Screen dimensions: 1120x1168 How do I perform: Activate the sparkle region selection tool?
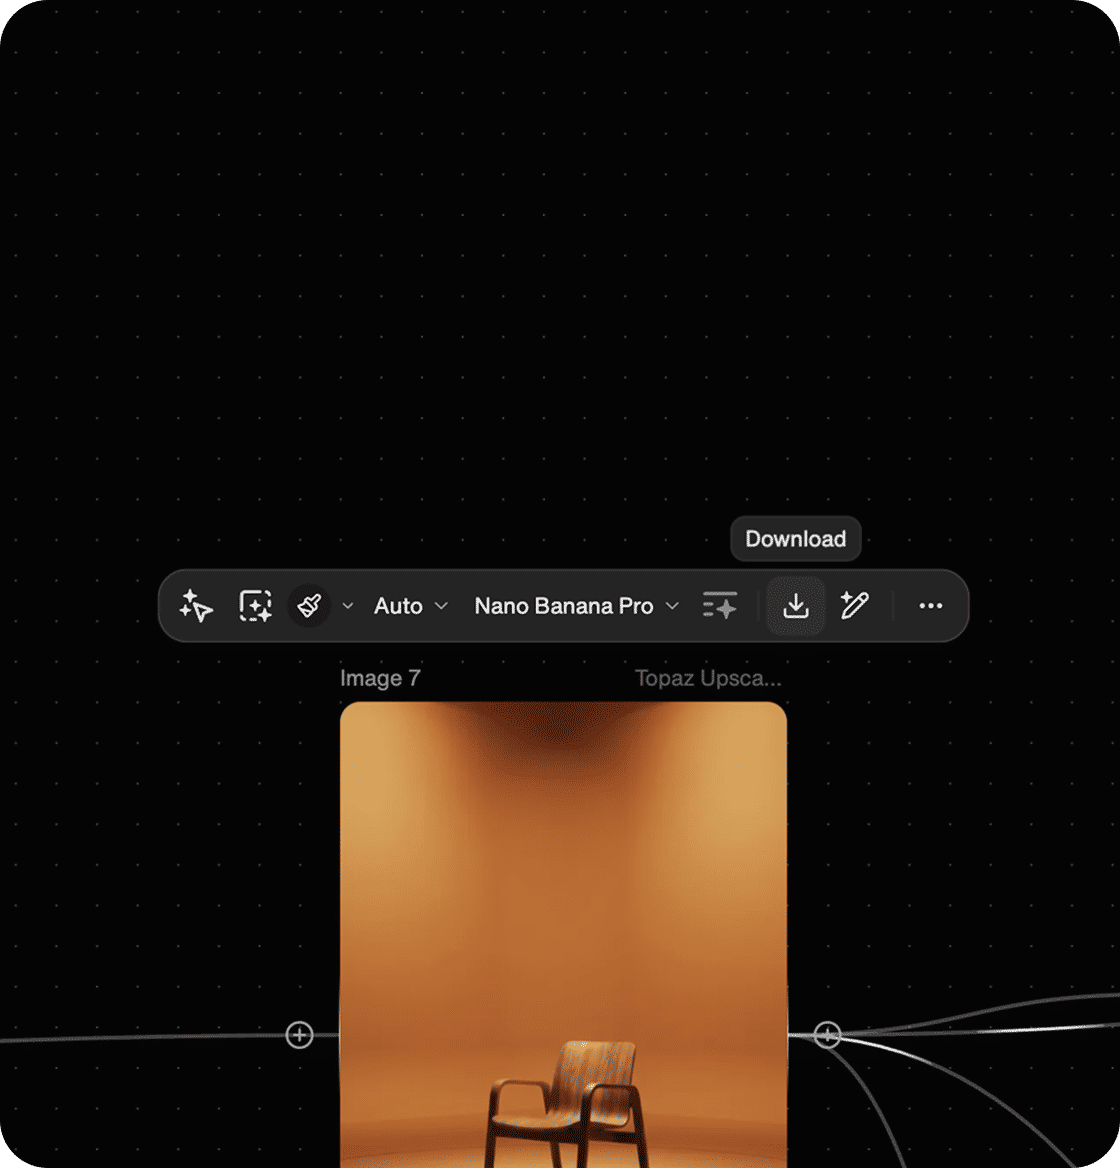[x=255, y=606]
